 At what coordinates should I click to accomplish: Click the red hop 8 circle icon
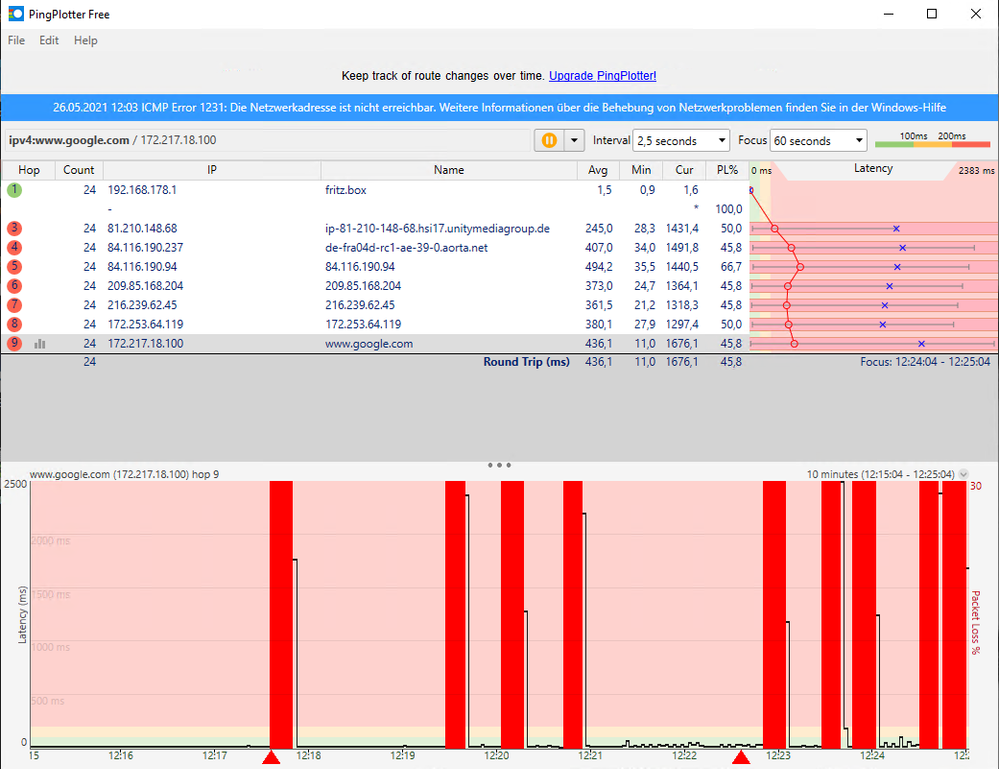pos(14,324)
